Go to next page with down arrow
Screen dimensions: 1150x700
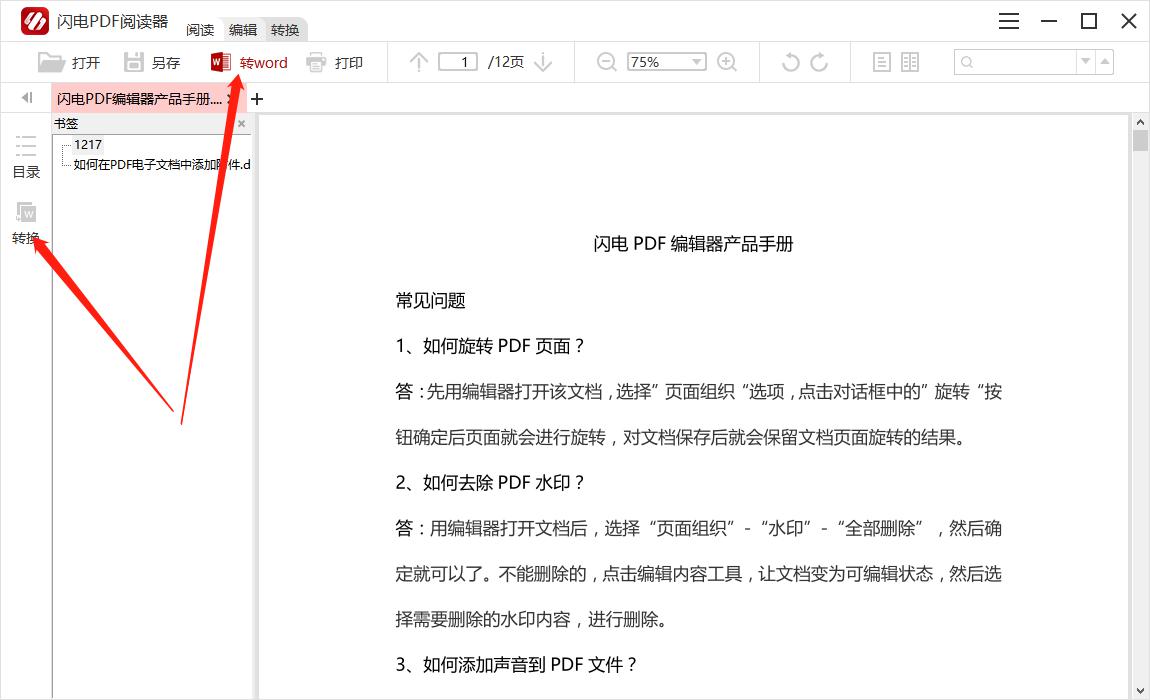click(x=543, y=62)
